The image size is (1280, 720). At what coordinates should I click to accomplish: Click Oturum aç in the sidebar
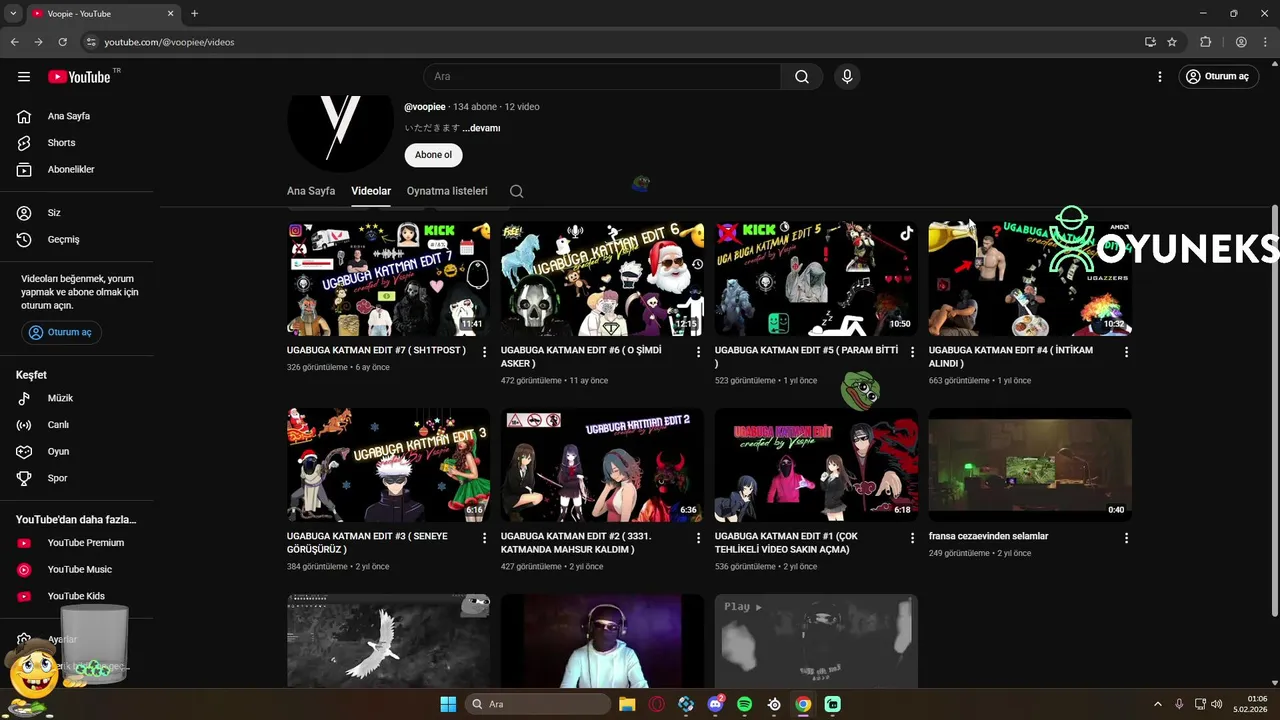pyautogui.click(x=61, y=332)
